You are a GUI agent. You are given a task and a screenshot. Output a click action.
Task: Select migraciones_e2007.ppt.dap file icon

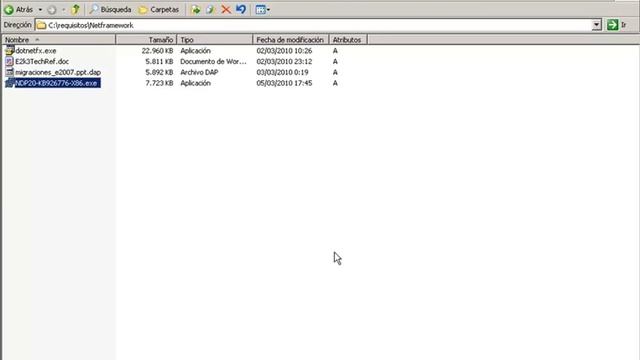pos(10,72)
